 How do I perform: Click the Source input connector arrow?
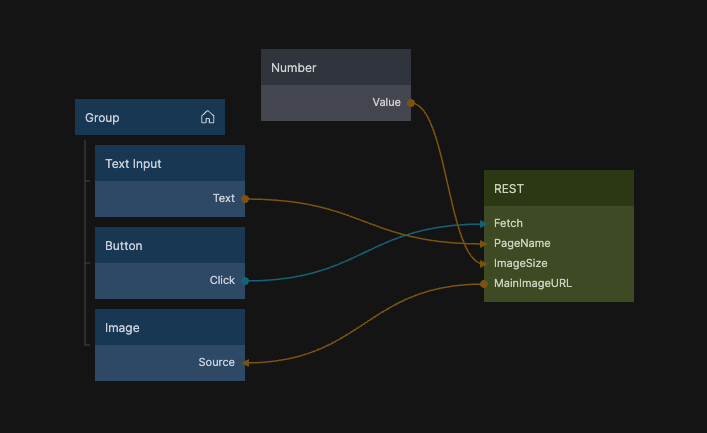point(245,363)
